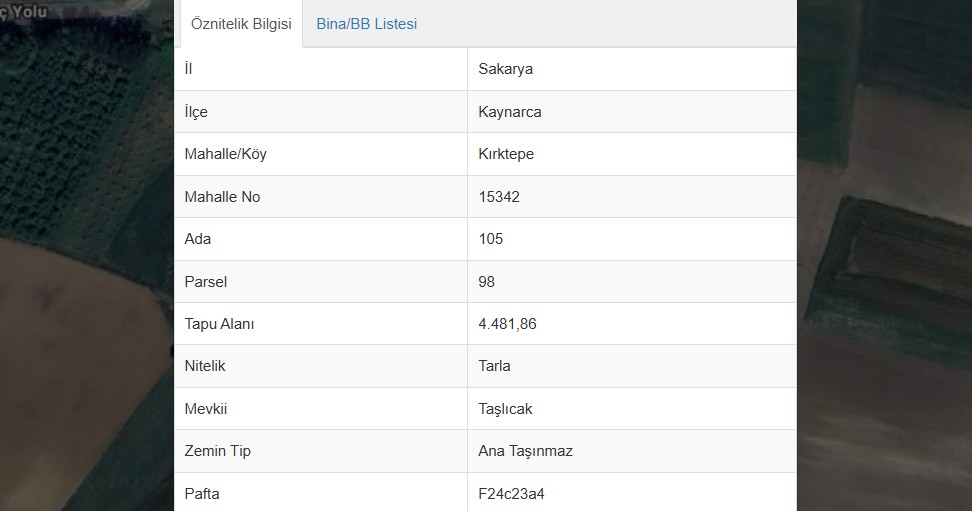Click the Kırktepe Mahalle/Köy value
The image size is (972, 511).
tap(506, 154)
